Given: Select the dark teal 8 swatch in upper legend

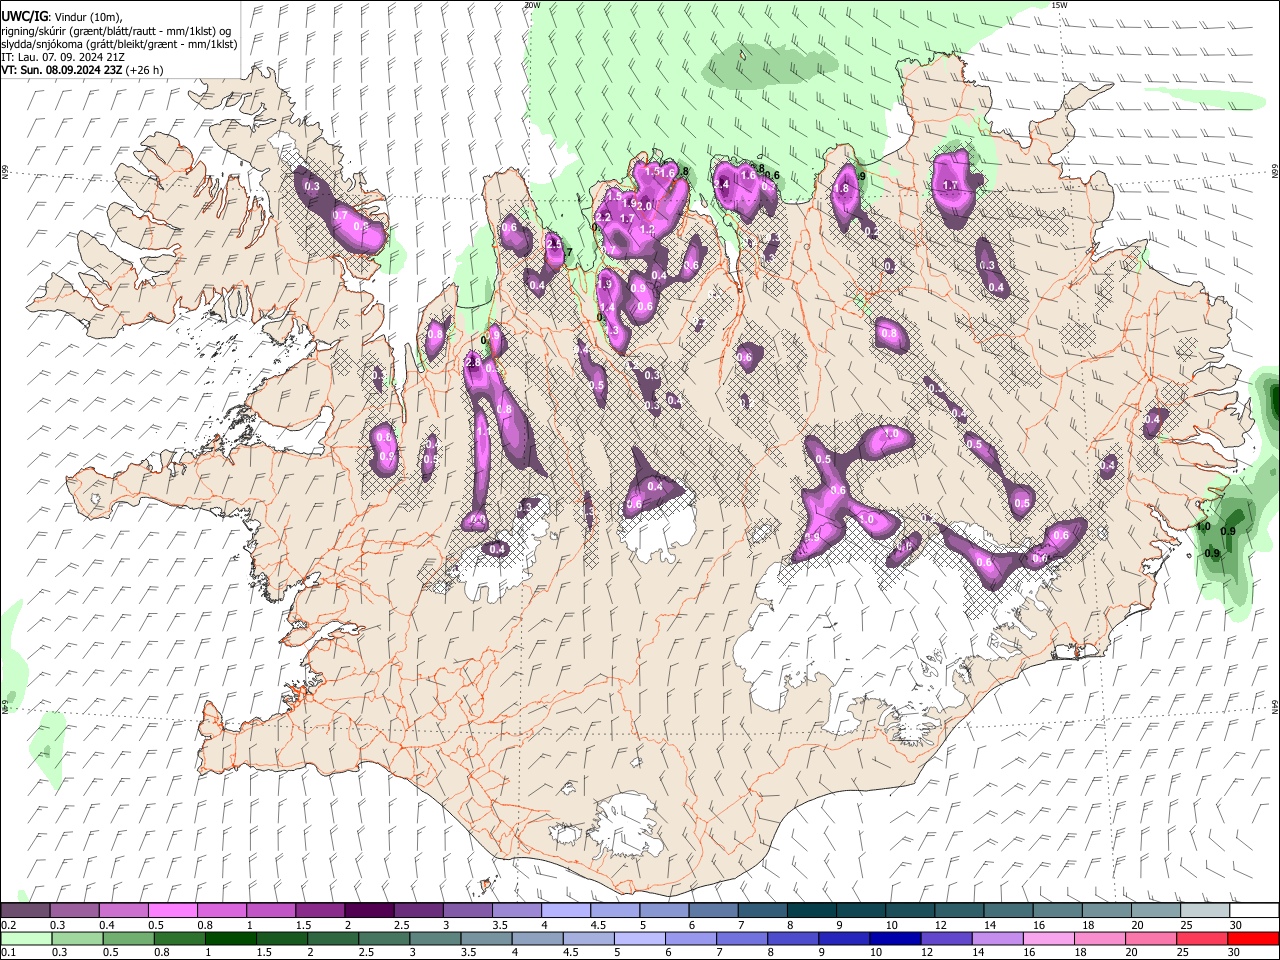Looking at the screenshot, I should 810,911.
